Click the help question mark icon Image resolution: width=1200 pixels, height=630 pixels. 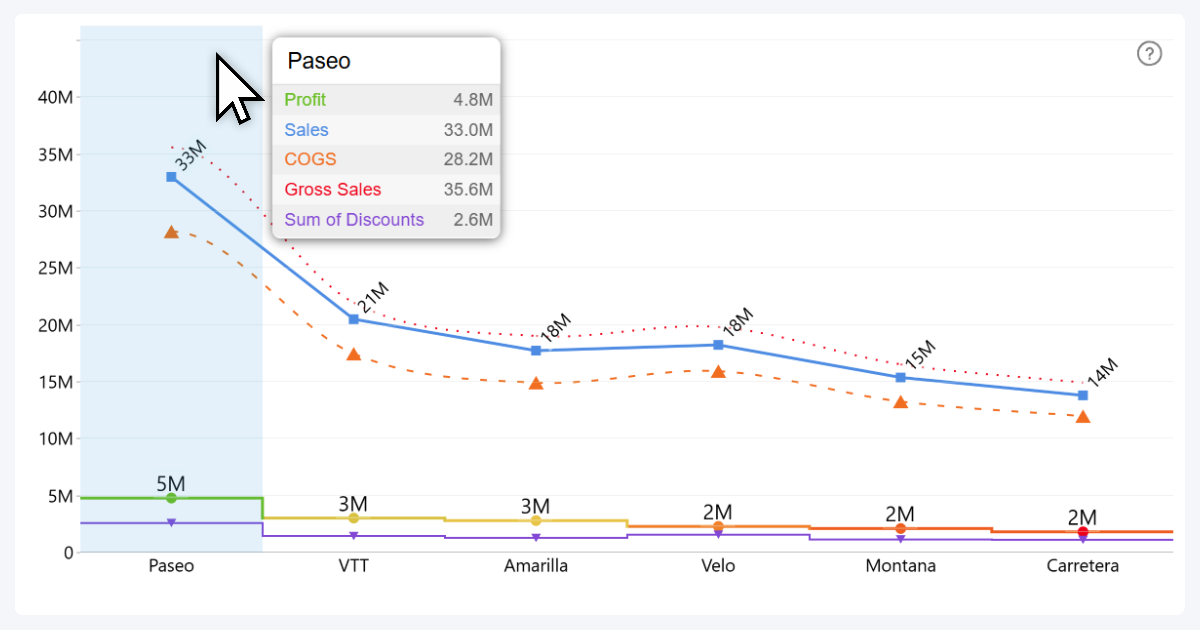click(x=1150, y=54)
